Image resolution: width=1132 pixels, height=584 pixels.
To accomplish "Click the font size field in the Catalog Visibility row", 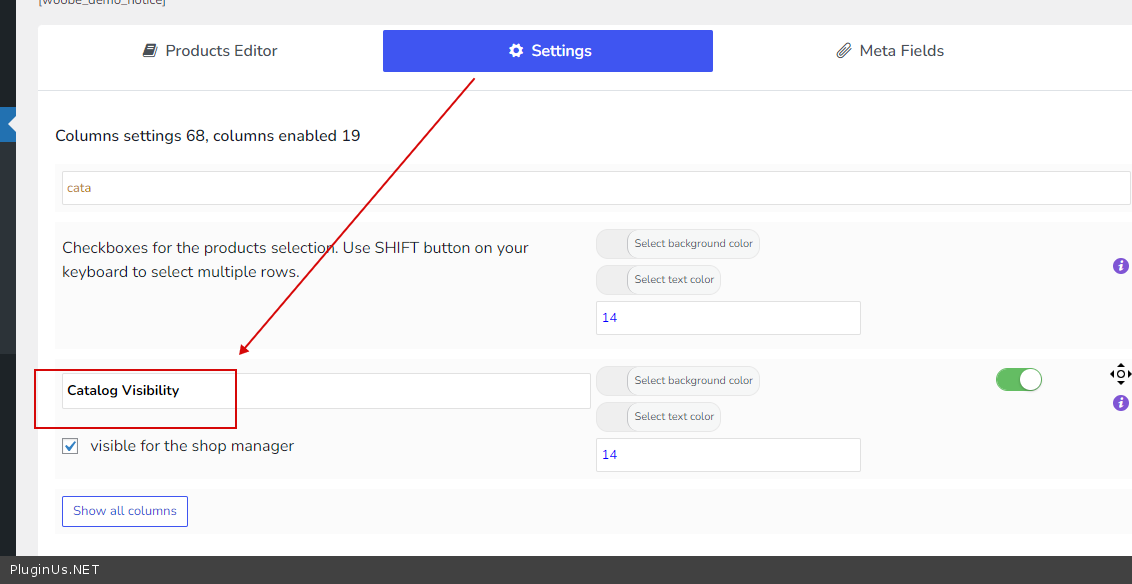I will pyautogui.click(x=727, y=455).
